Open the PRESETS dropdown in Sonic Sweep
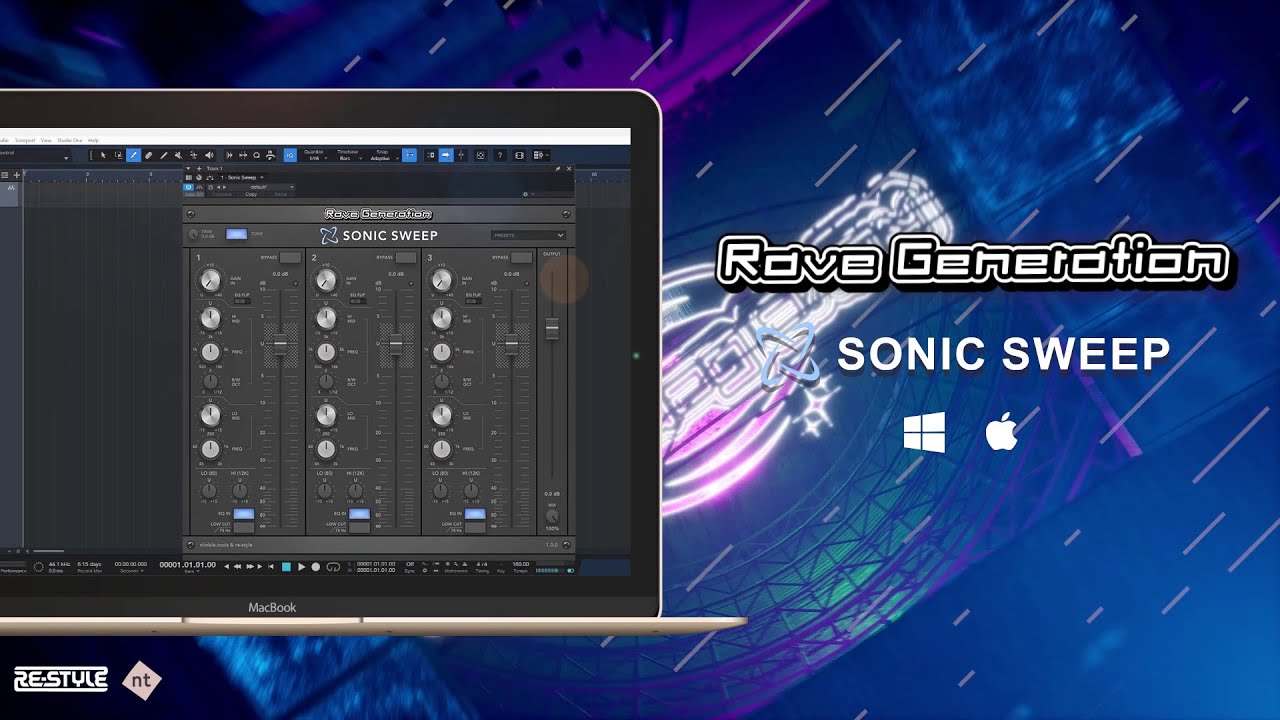Screen dimensions: 1280x720 point(529,235)
